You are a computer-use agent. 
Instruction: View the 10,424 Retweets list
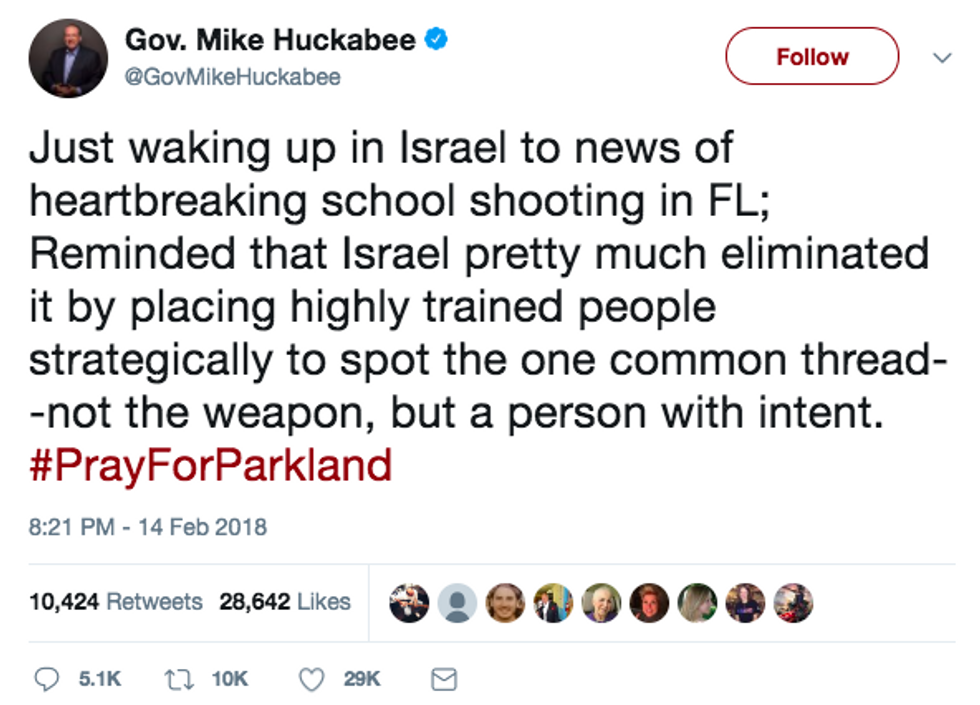[116, 602]
